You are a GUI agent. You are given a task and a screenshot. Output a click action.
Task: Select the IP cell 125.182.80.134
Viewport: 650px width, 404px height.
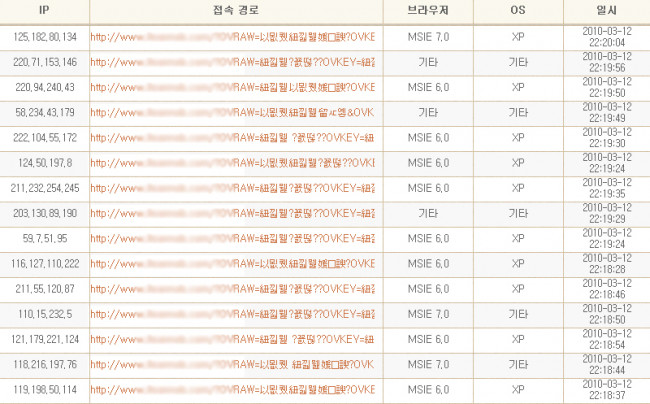tap(45, 37)
